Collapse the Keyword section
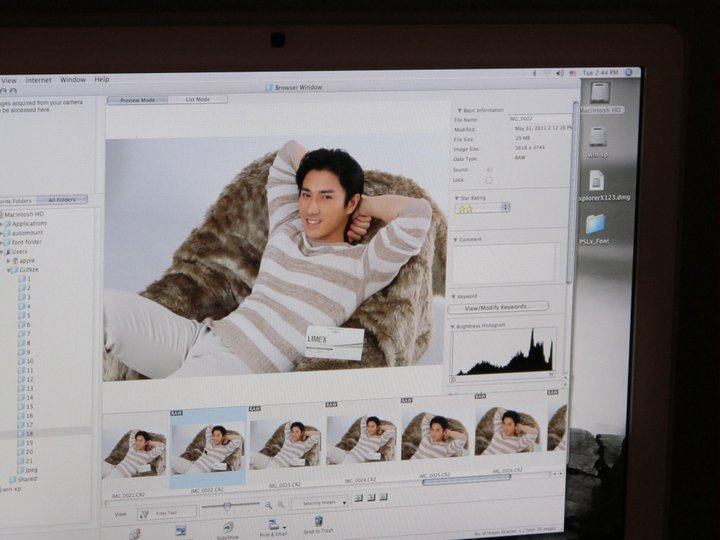 (x=454, y=297)
